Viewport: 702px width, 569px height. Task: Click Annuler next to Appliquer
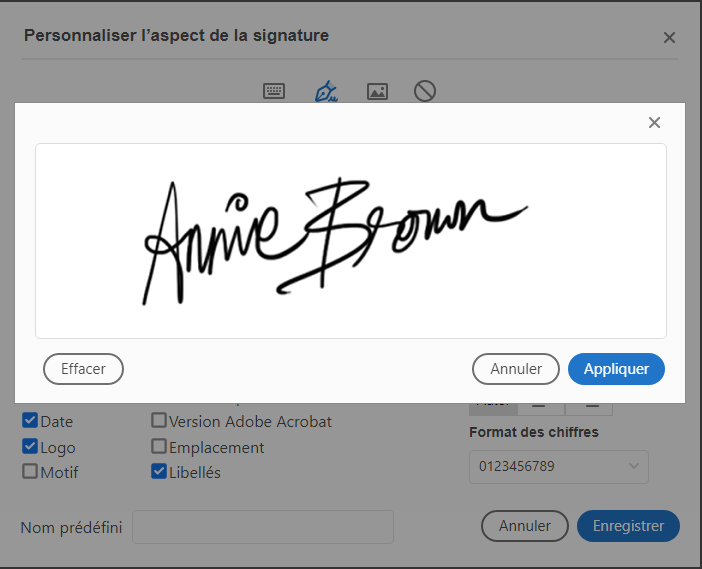click(x=516, y=369)
